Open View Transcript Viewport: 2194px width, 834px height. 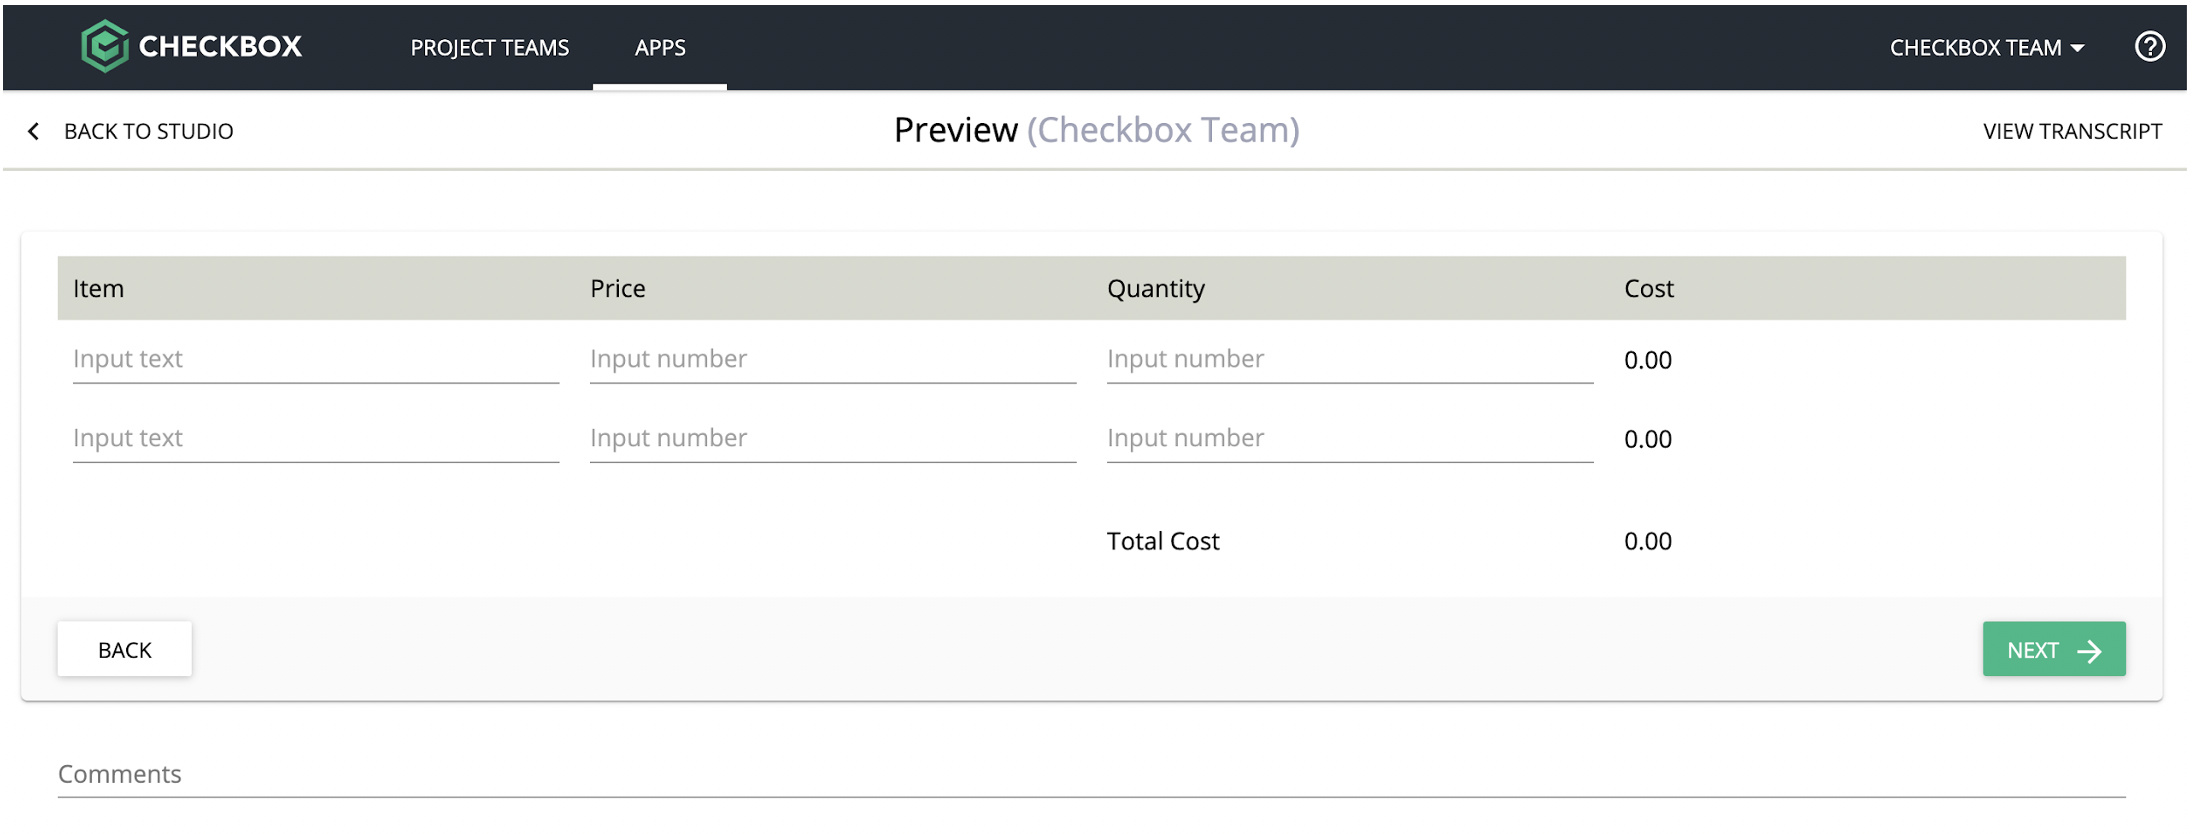coord(2072,131)
